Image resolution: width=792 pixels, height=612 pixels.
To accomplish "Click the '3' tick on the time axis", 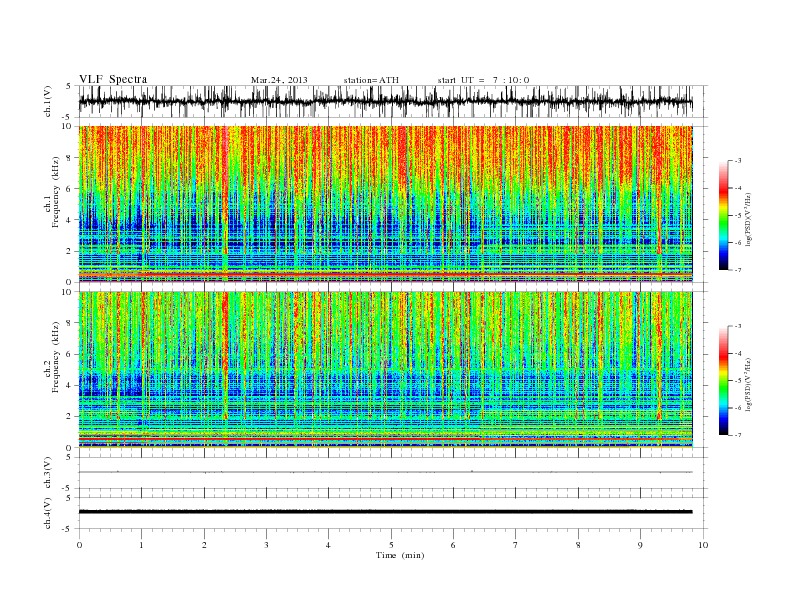I will (267, 545).
